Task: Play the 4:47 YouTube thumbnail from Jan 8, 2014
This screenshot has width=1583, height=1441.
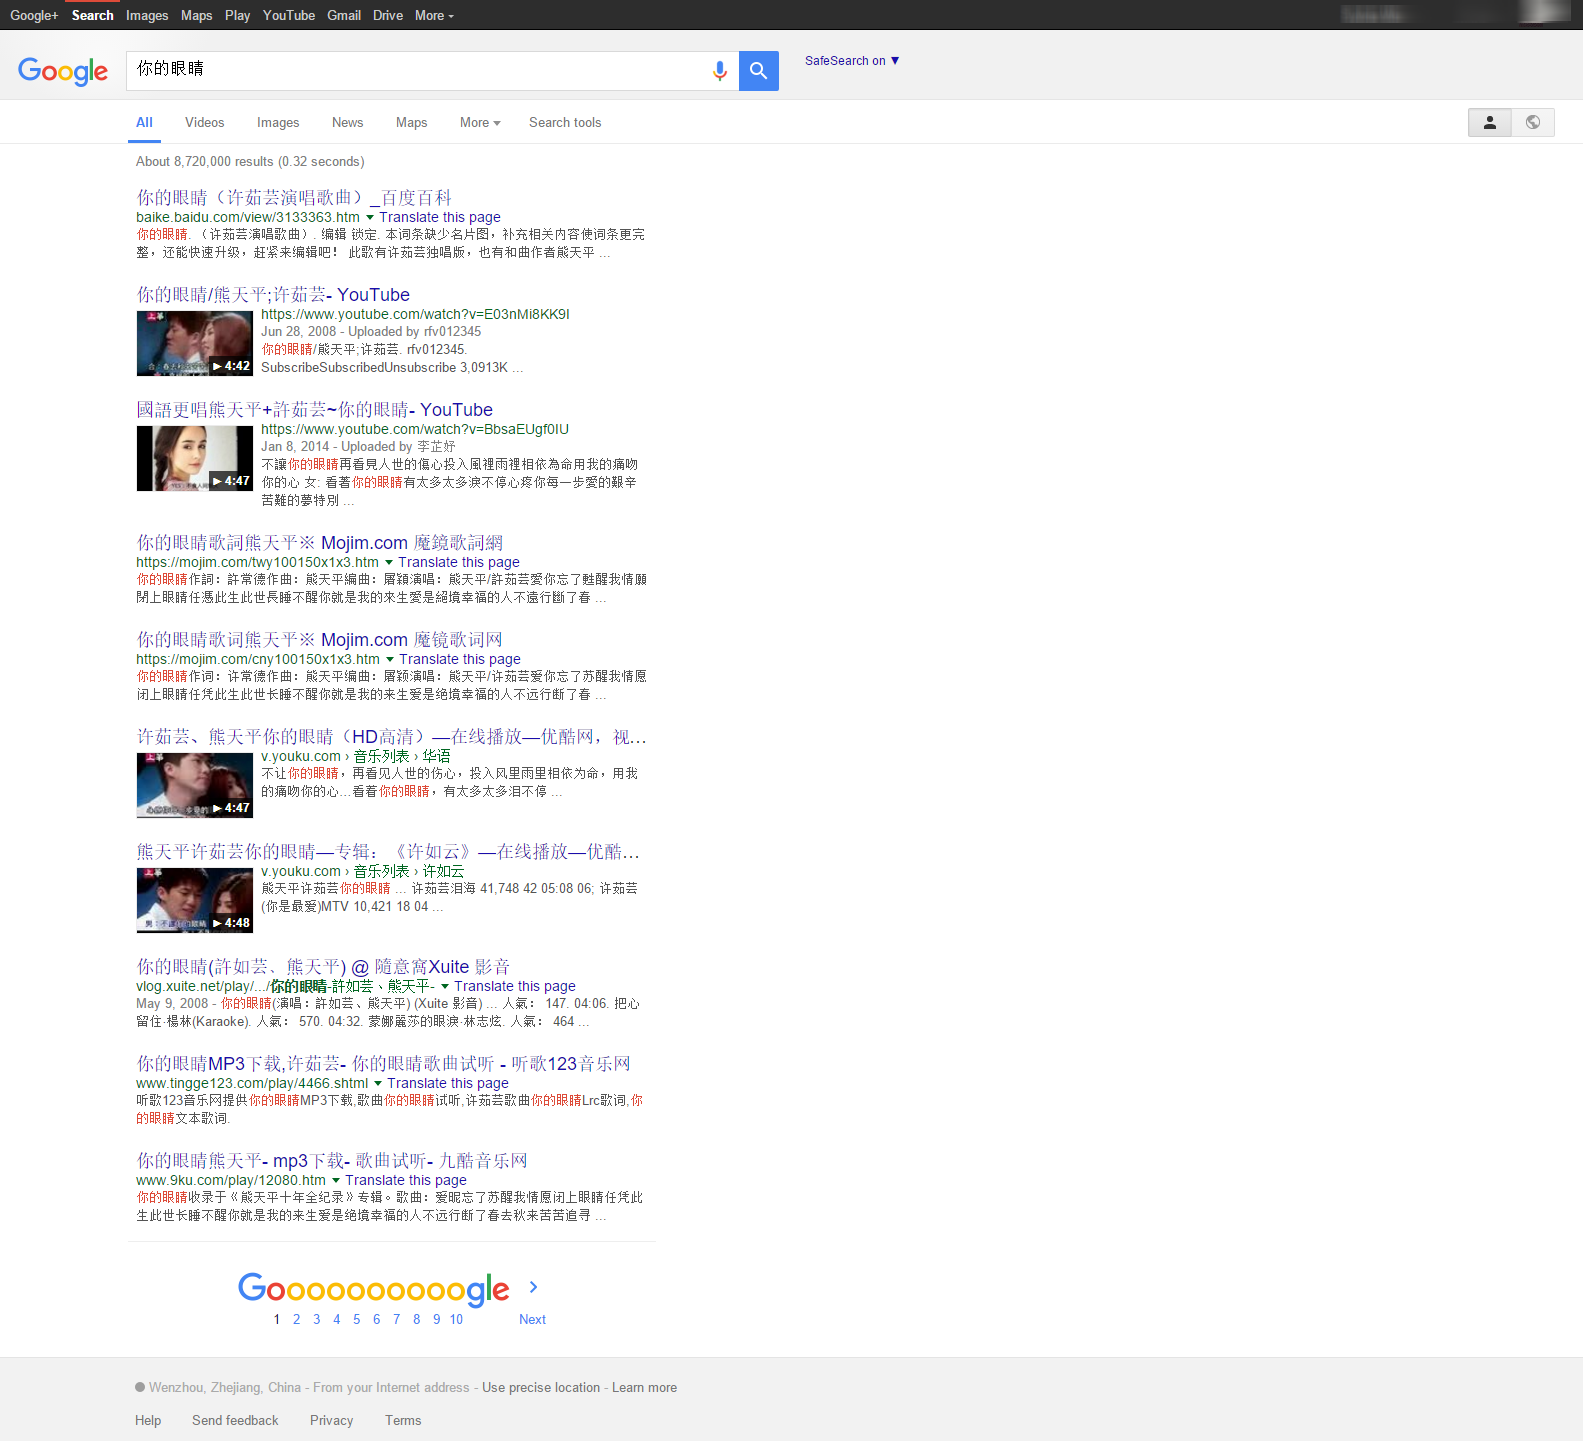Action: [x=195, y=458]
